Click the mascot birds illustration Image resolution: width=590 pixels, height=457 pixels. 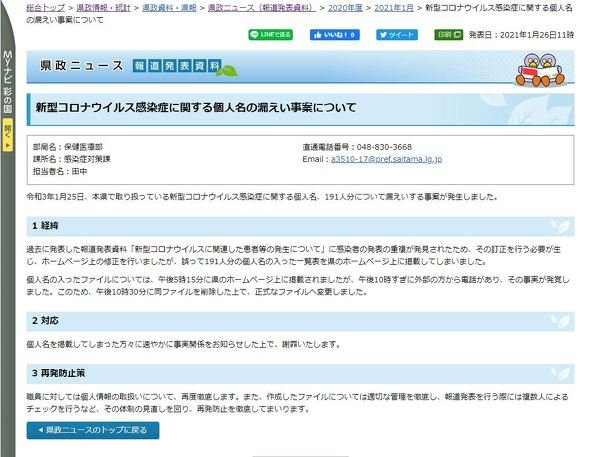click(540, 69)
